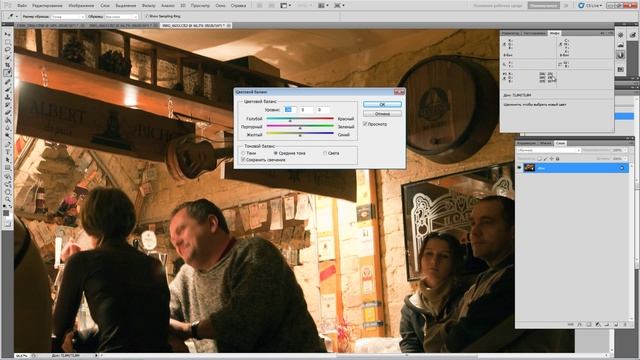This screenshot has height=360, width=640.
Task: Switch to the Маски tab
Action: [546, 143]
